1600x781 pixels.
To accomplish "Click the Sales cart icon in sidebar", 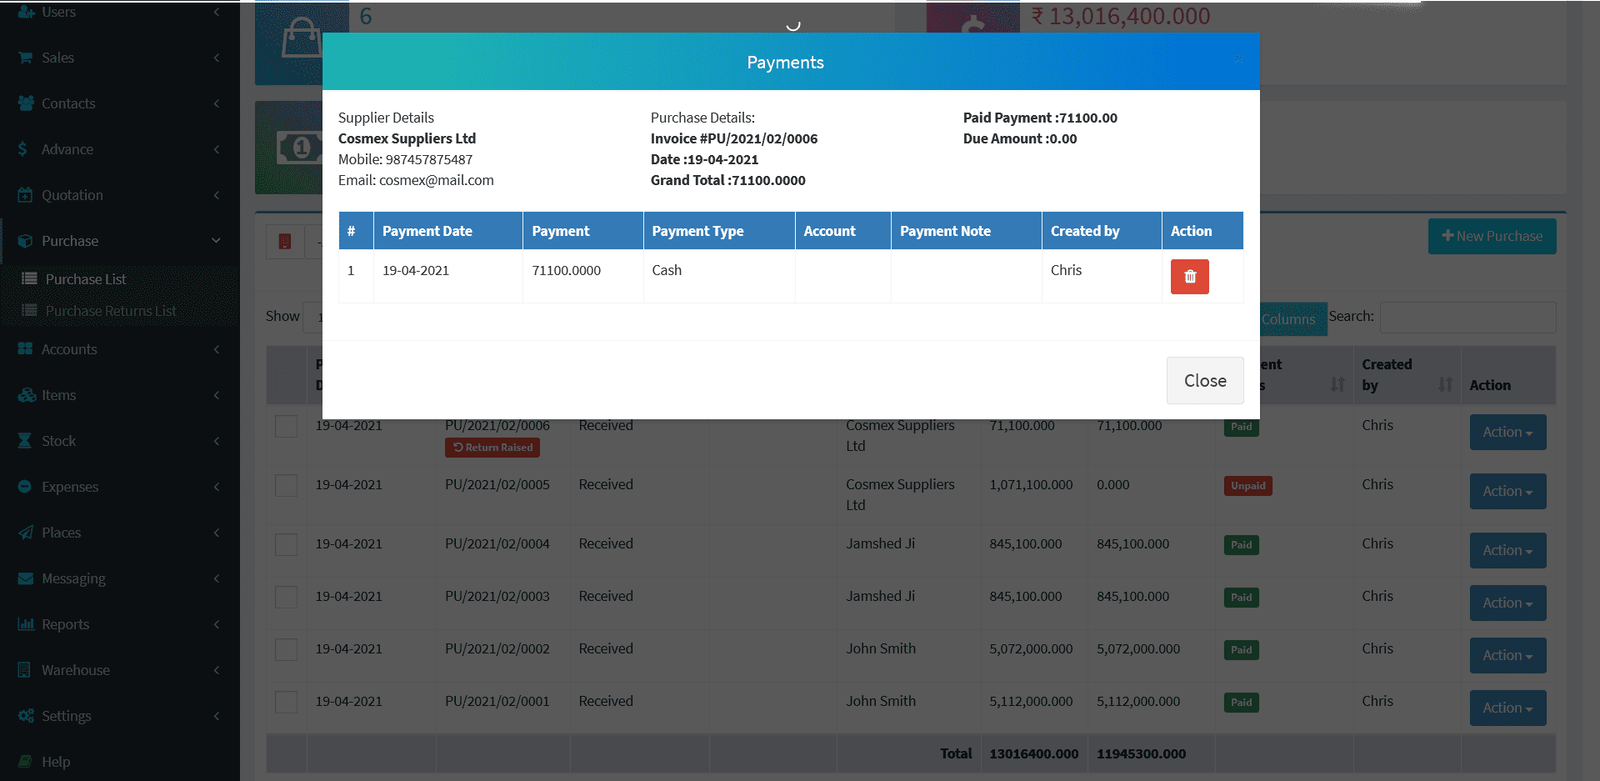I will [x=25, y=58].
